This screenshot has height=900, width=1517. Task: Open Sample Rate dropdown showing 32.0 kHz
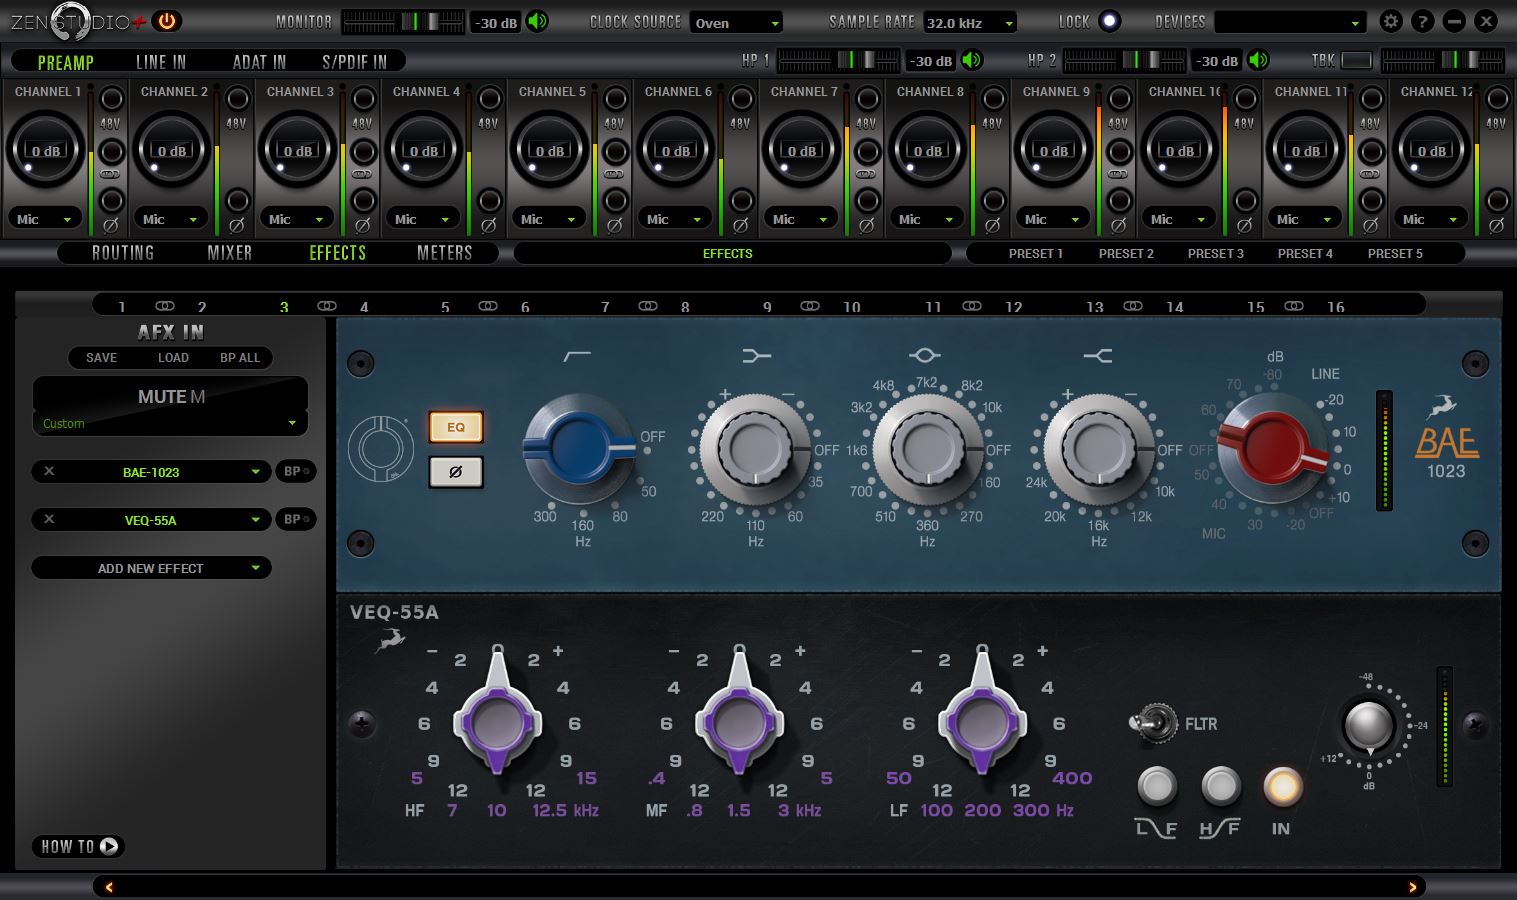point(970,22)
